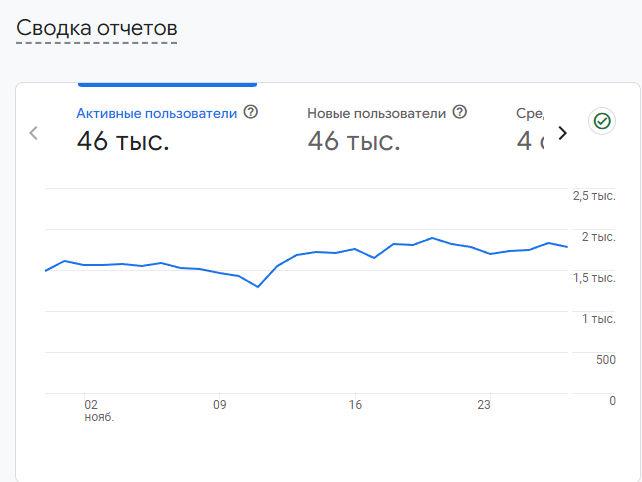Switch to the "Новые пользователи" metric tab

376,113
